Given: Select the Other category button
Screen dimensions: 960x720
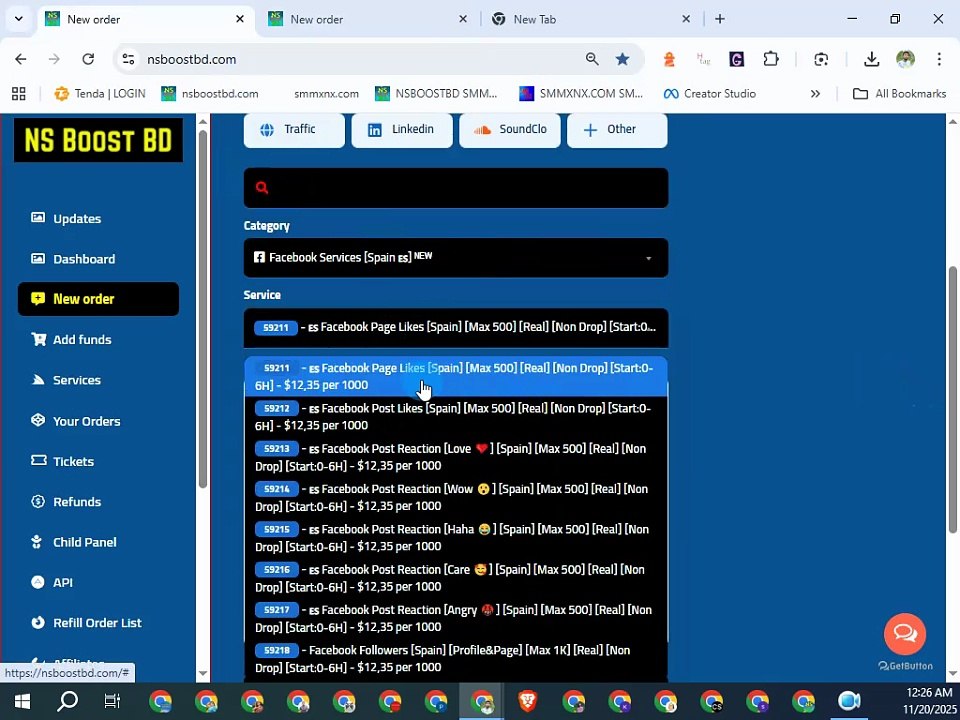Looking at the screenshot, I should point(617,129).
